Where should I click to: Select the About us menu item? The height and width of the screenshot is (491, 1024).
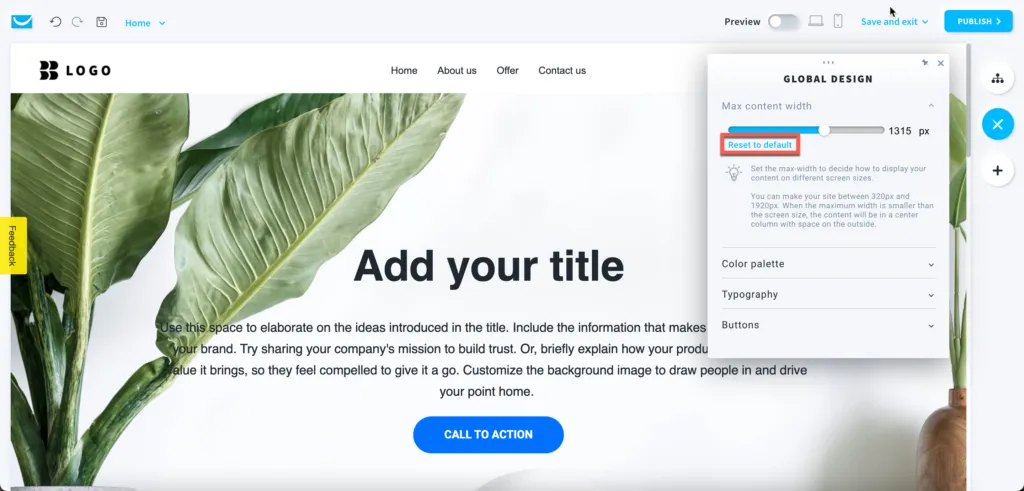tap(456, 71)
